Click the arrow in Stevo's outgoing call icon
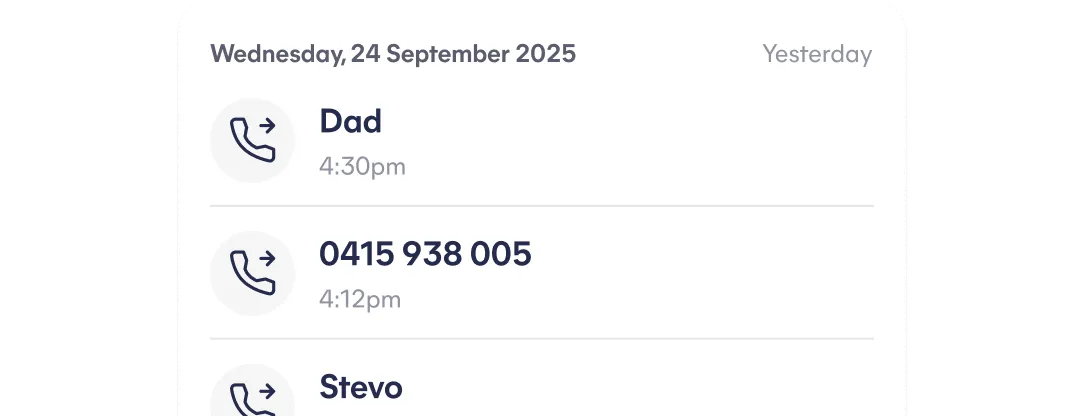This screenshot has height=416, width=1084. (x=267, y=392)
